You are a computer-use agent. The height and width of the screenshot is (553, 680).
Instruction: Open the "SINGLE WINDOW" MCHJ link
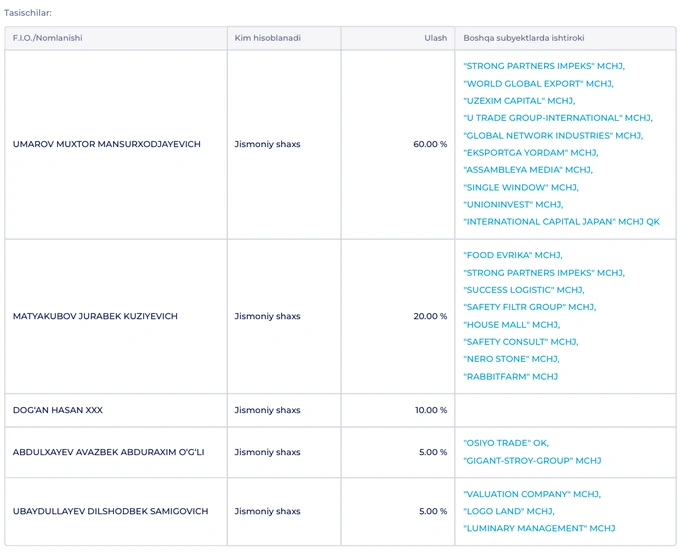[x=520, y=187]
